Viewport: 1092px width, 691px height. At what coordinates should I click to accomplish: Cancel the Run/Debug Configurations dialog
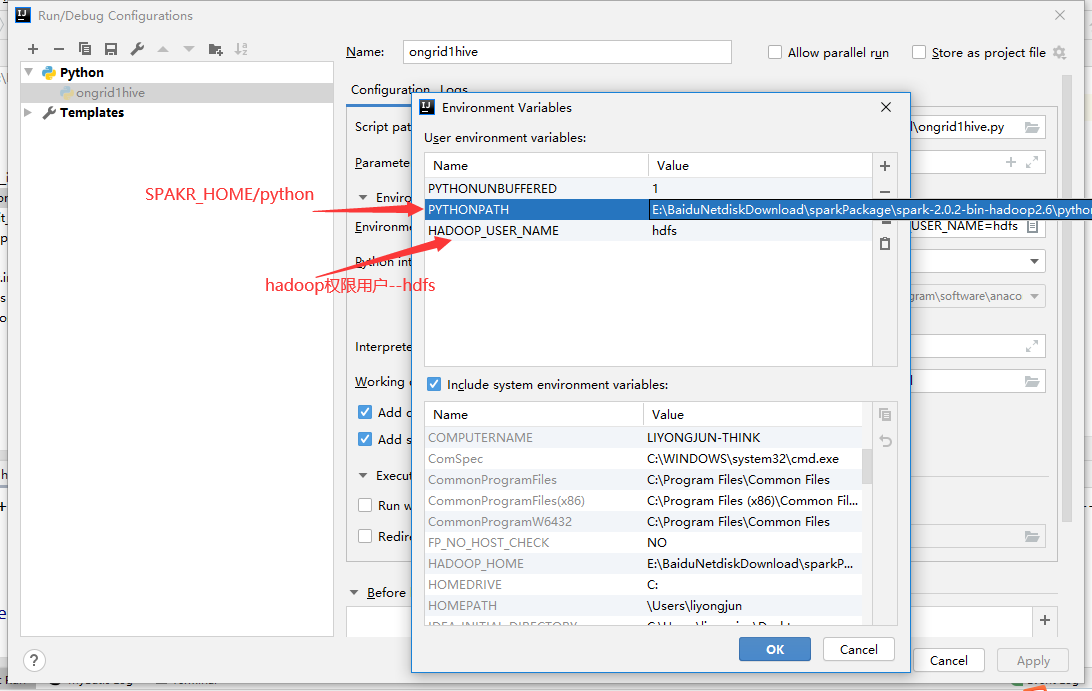tap(949, 660)
